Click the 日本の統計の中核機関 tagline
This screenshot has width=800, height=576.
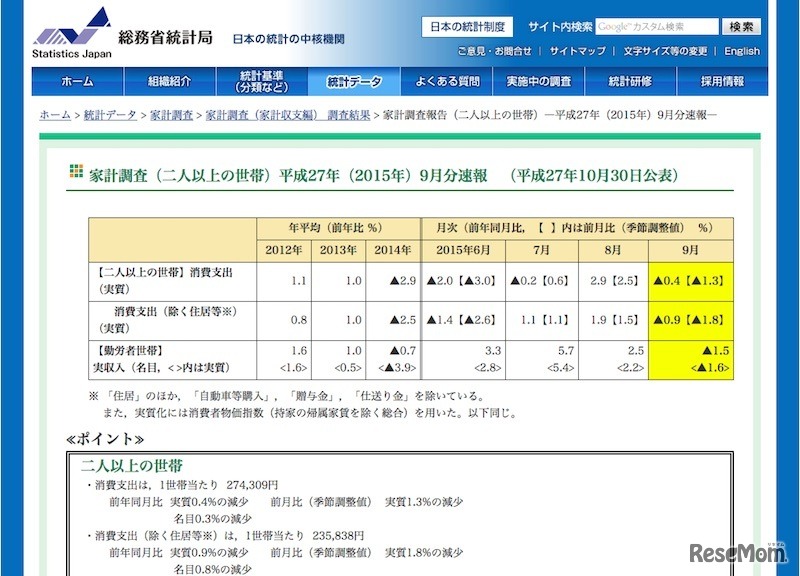coord(289,39)
